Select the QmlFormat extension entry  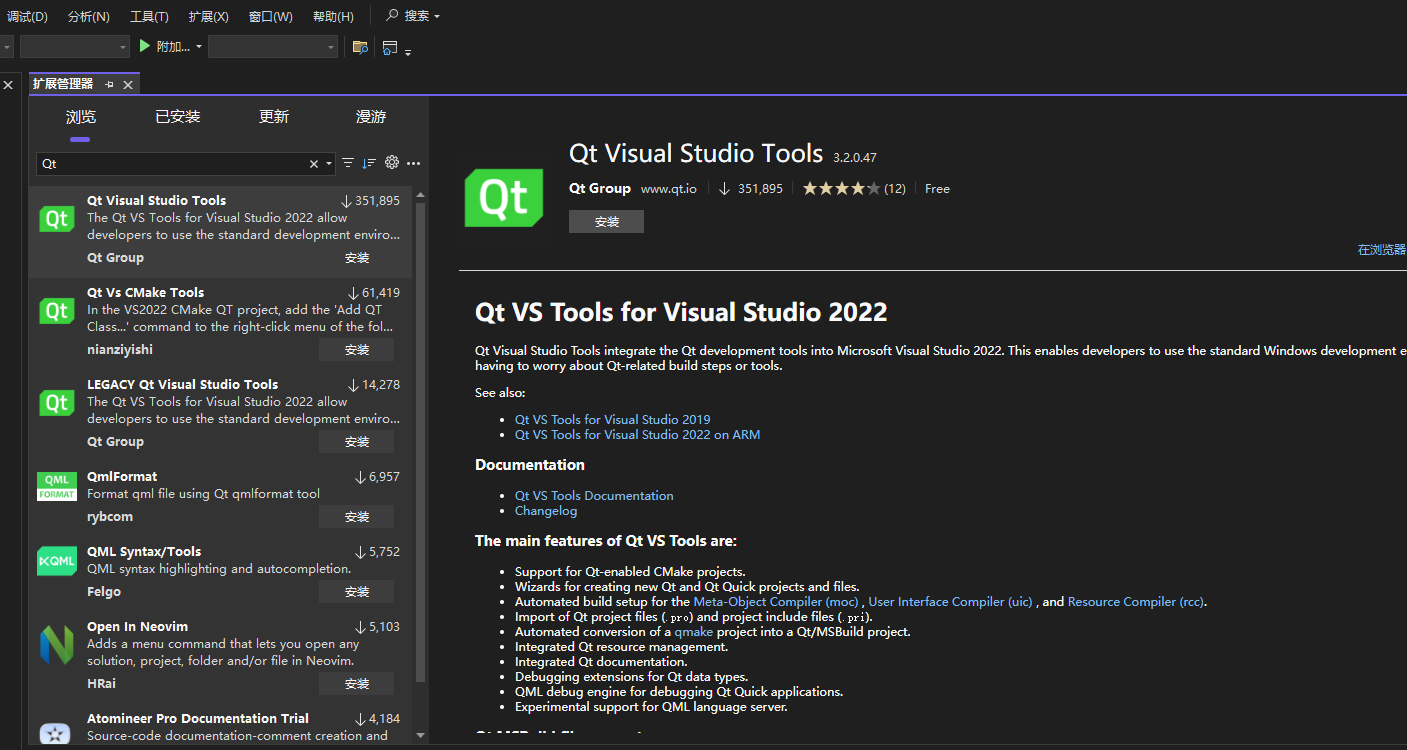[x=220, y=499]
